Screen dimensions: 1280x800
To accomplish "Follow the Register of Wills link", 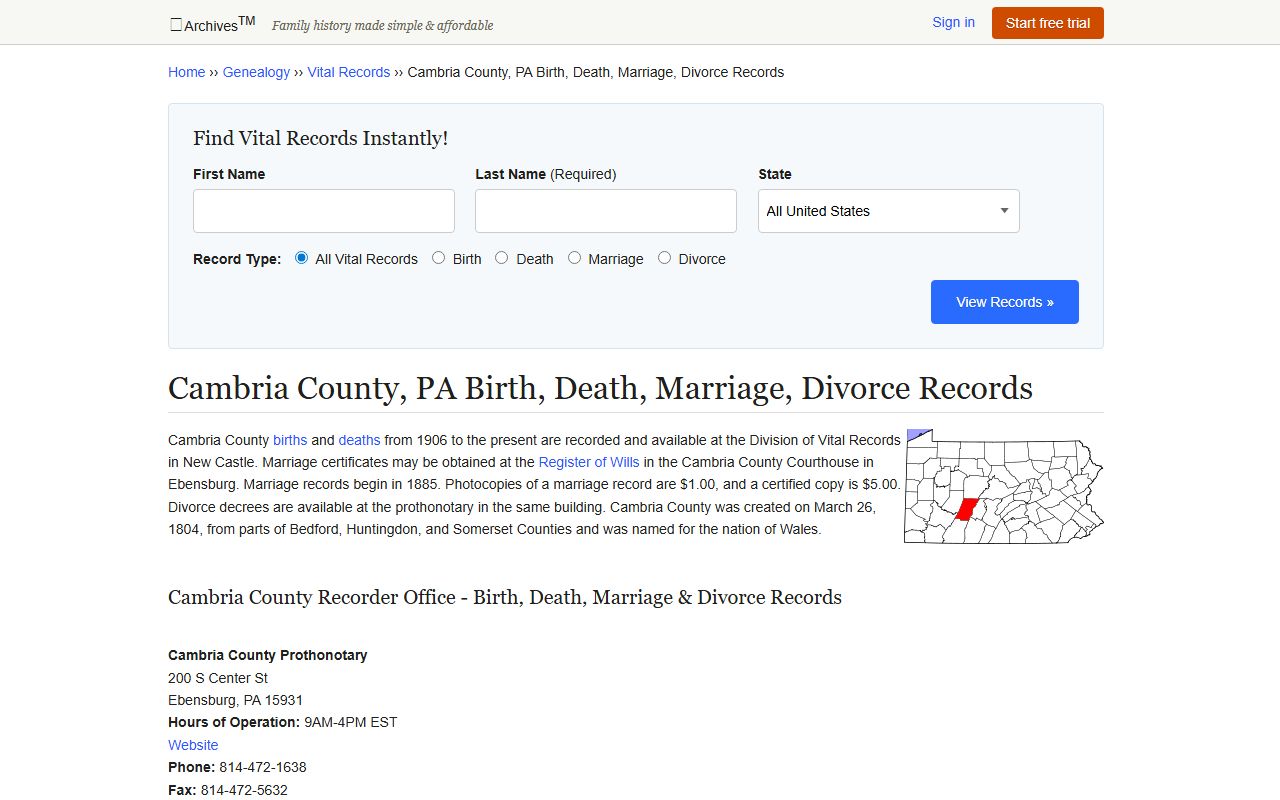I will pyautogui.click(x=588, y=462).
